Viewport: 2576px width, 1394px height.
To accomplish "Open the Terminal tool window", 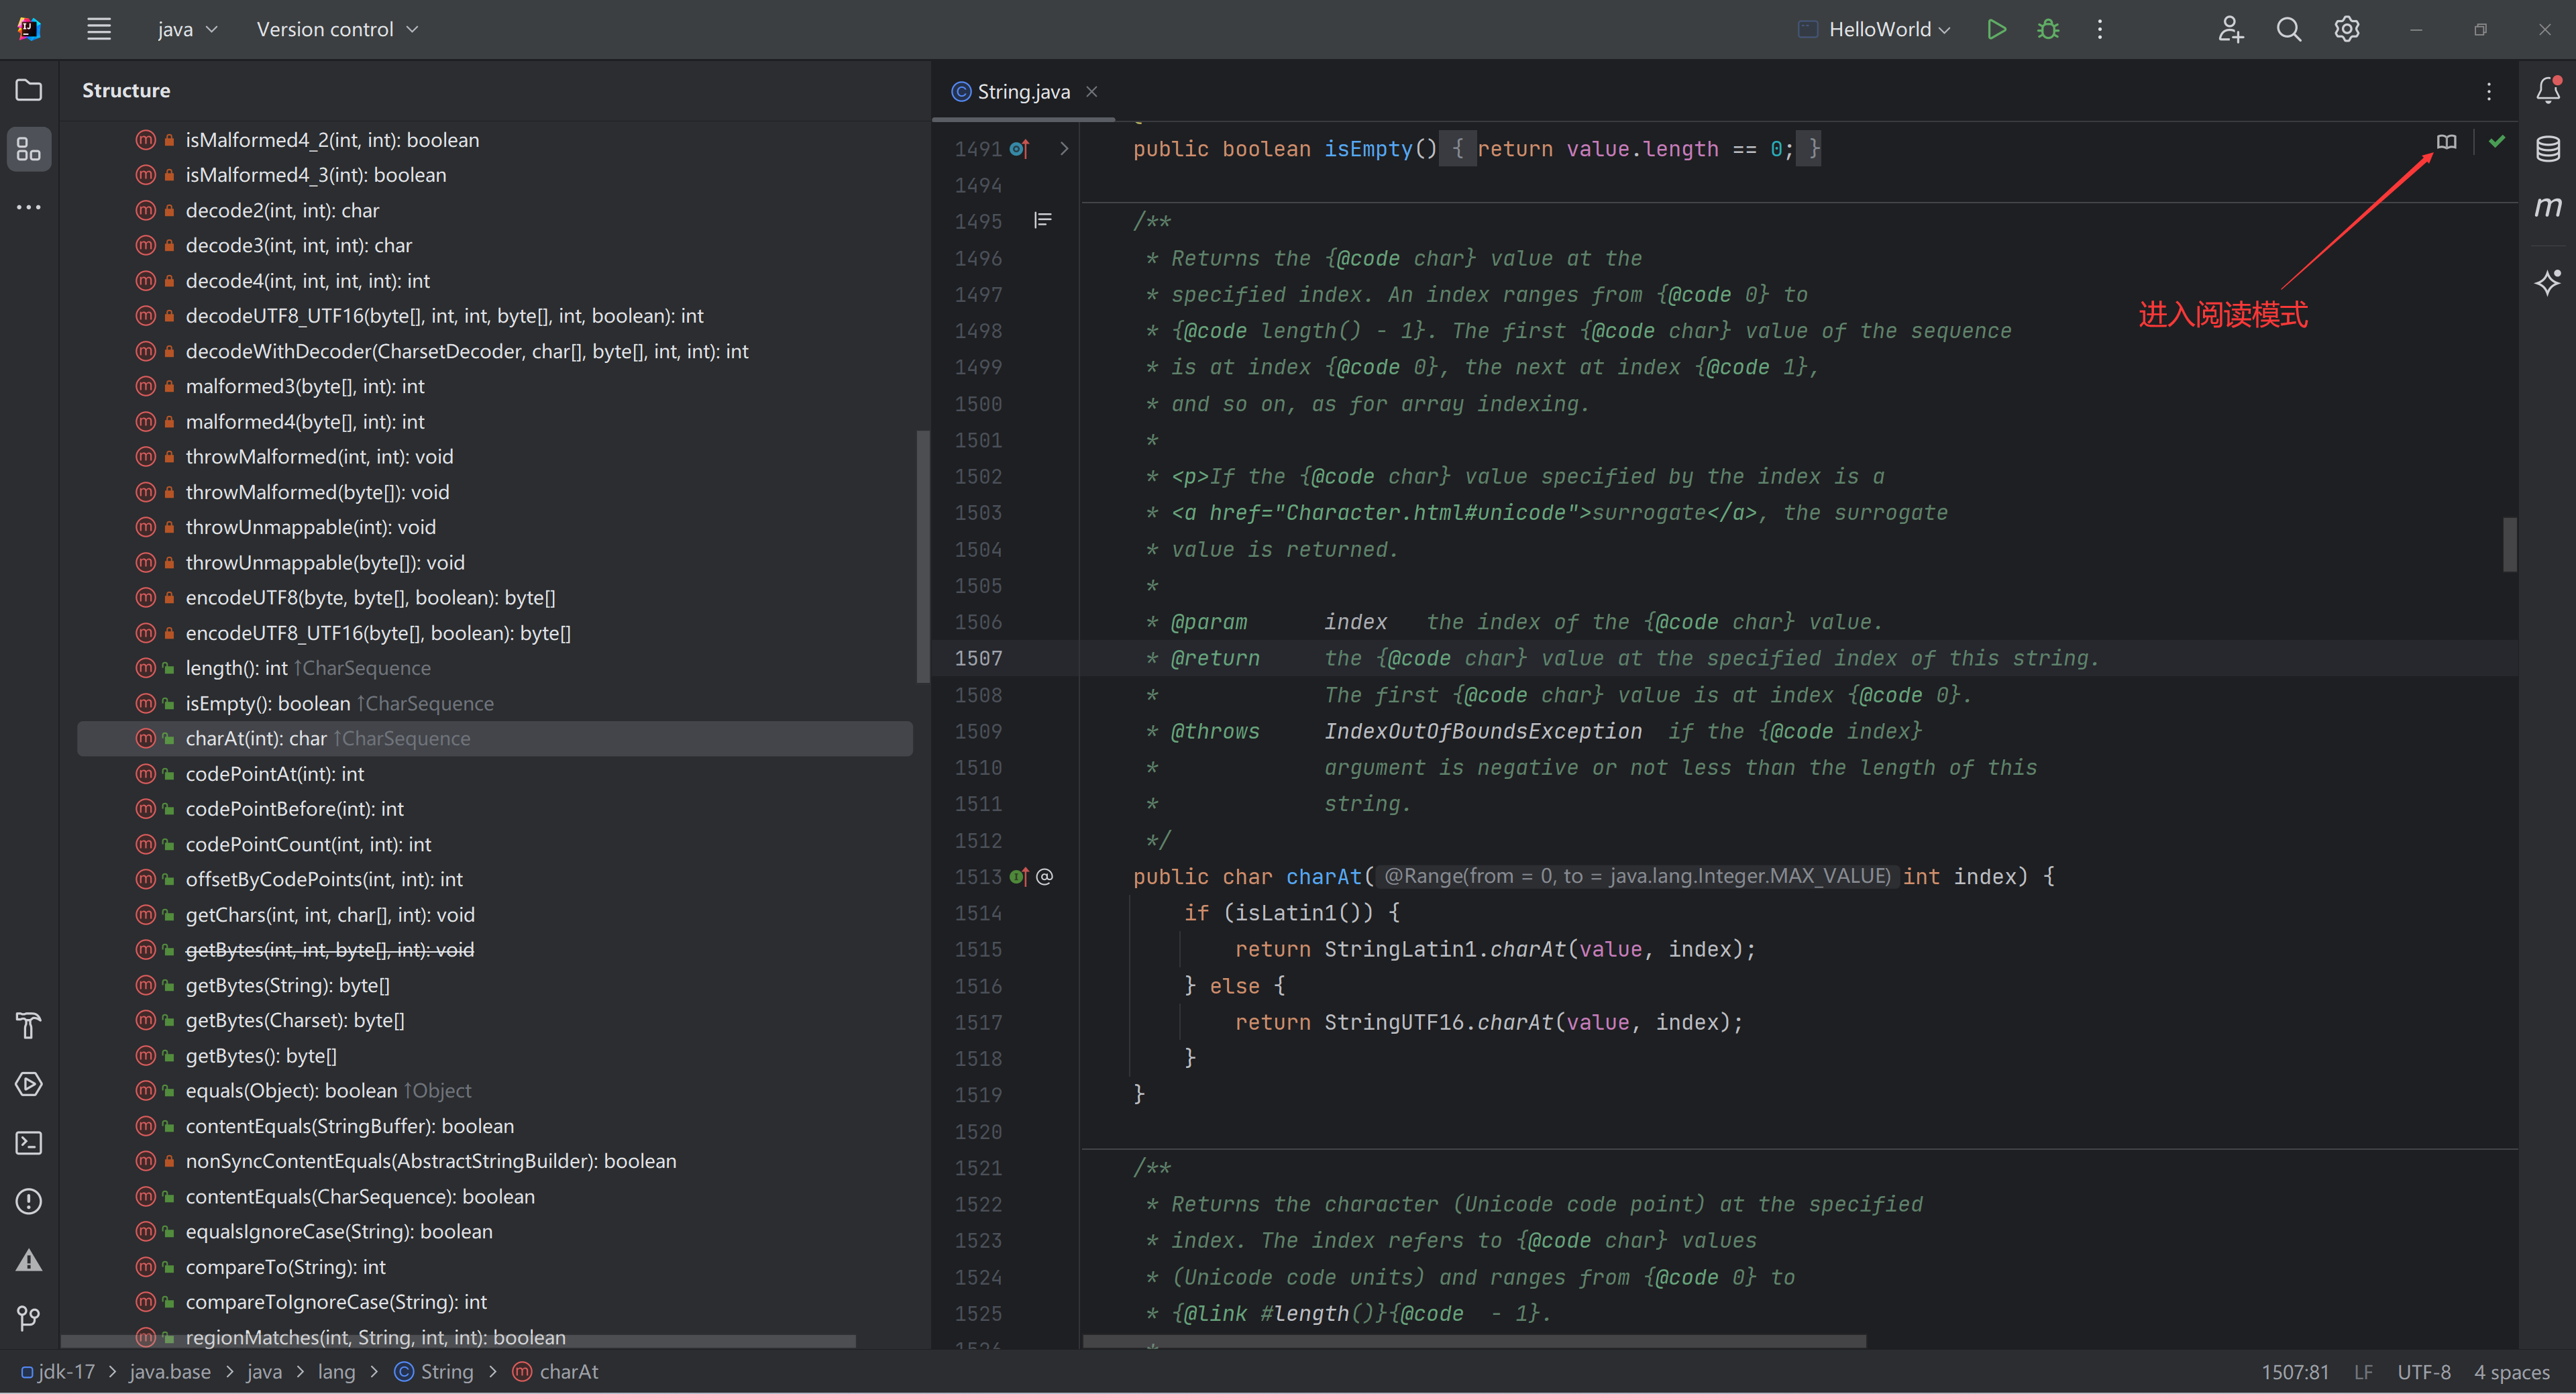I will pos(29,1142).
